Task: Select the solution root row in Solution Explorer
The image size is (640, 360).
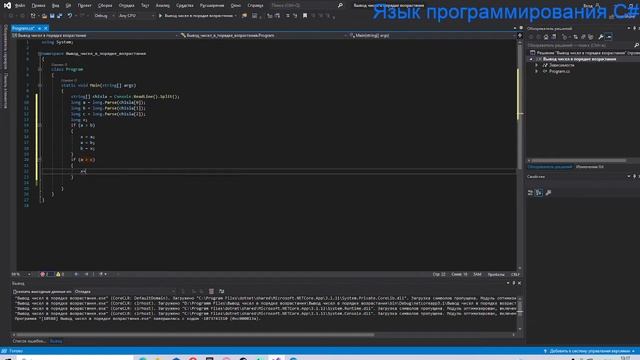Action: coord(584,53)
